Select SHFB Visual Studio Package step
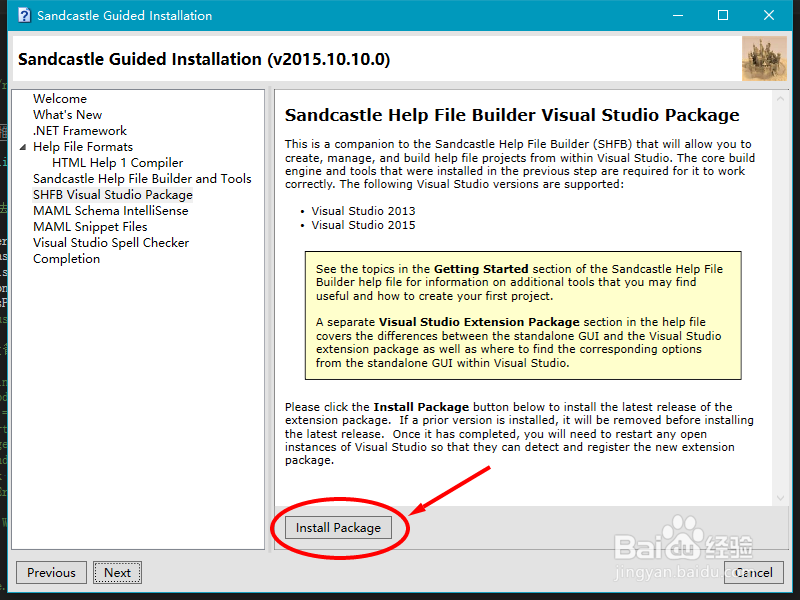Image resolution: width=800 pixels, height=600 pixels. click(x=113, y=195)
